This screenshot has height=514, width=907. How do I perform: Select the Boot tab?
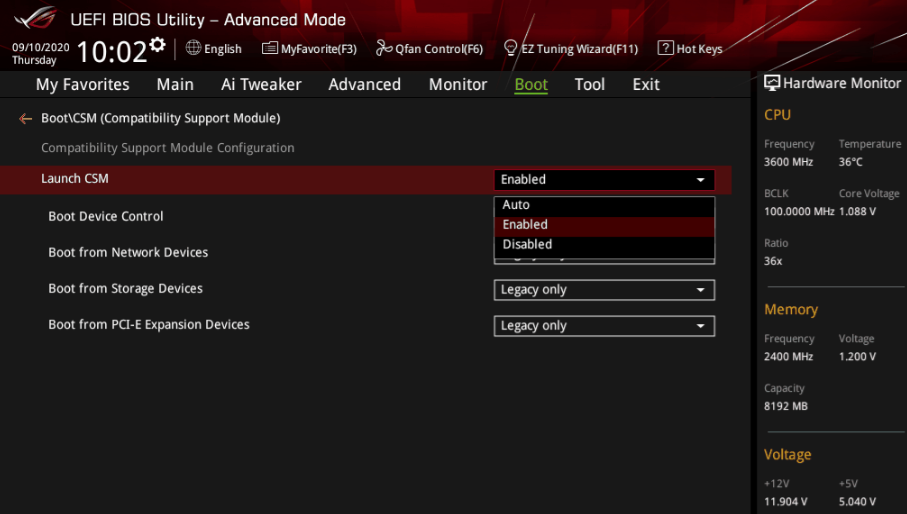tap(531, 84)
